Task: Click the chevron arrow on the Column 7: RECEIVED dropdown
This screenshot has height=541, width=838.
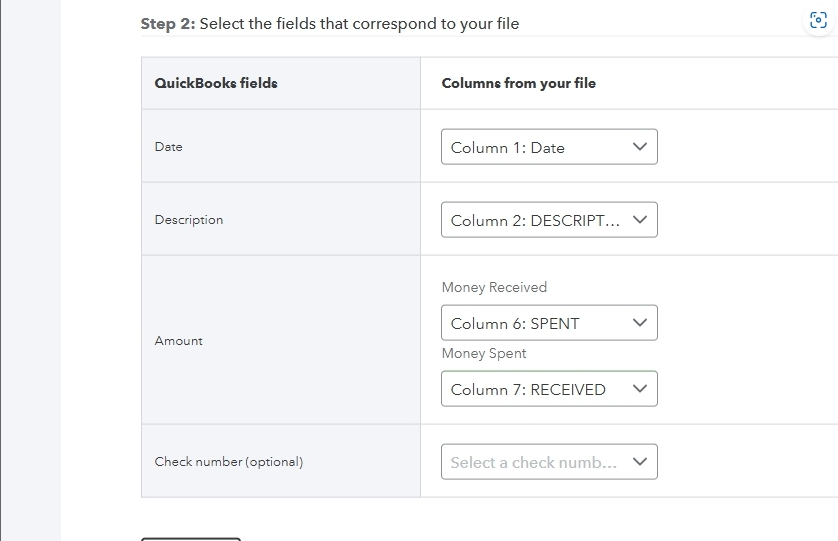Action: pos(641,389)
